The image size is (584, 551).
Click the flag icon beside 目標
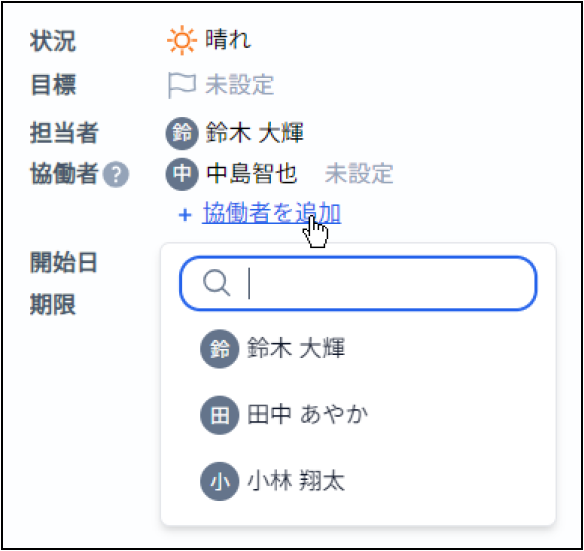point(182,85)
